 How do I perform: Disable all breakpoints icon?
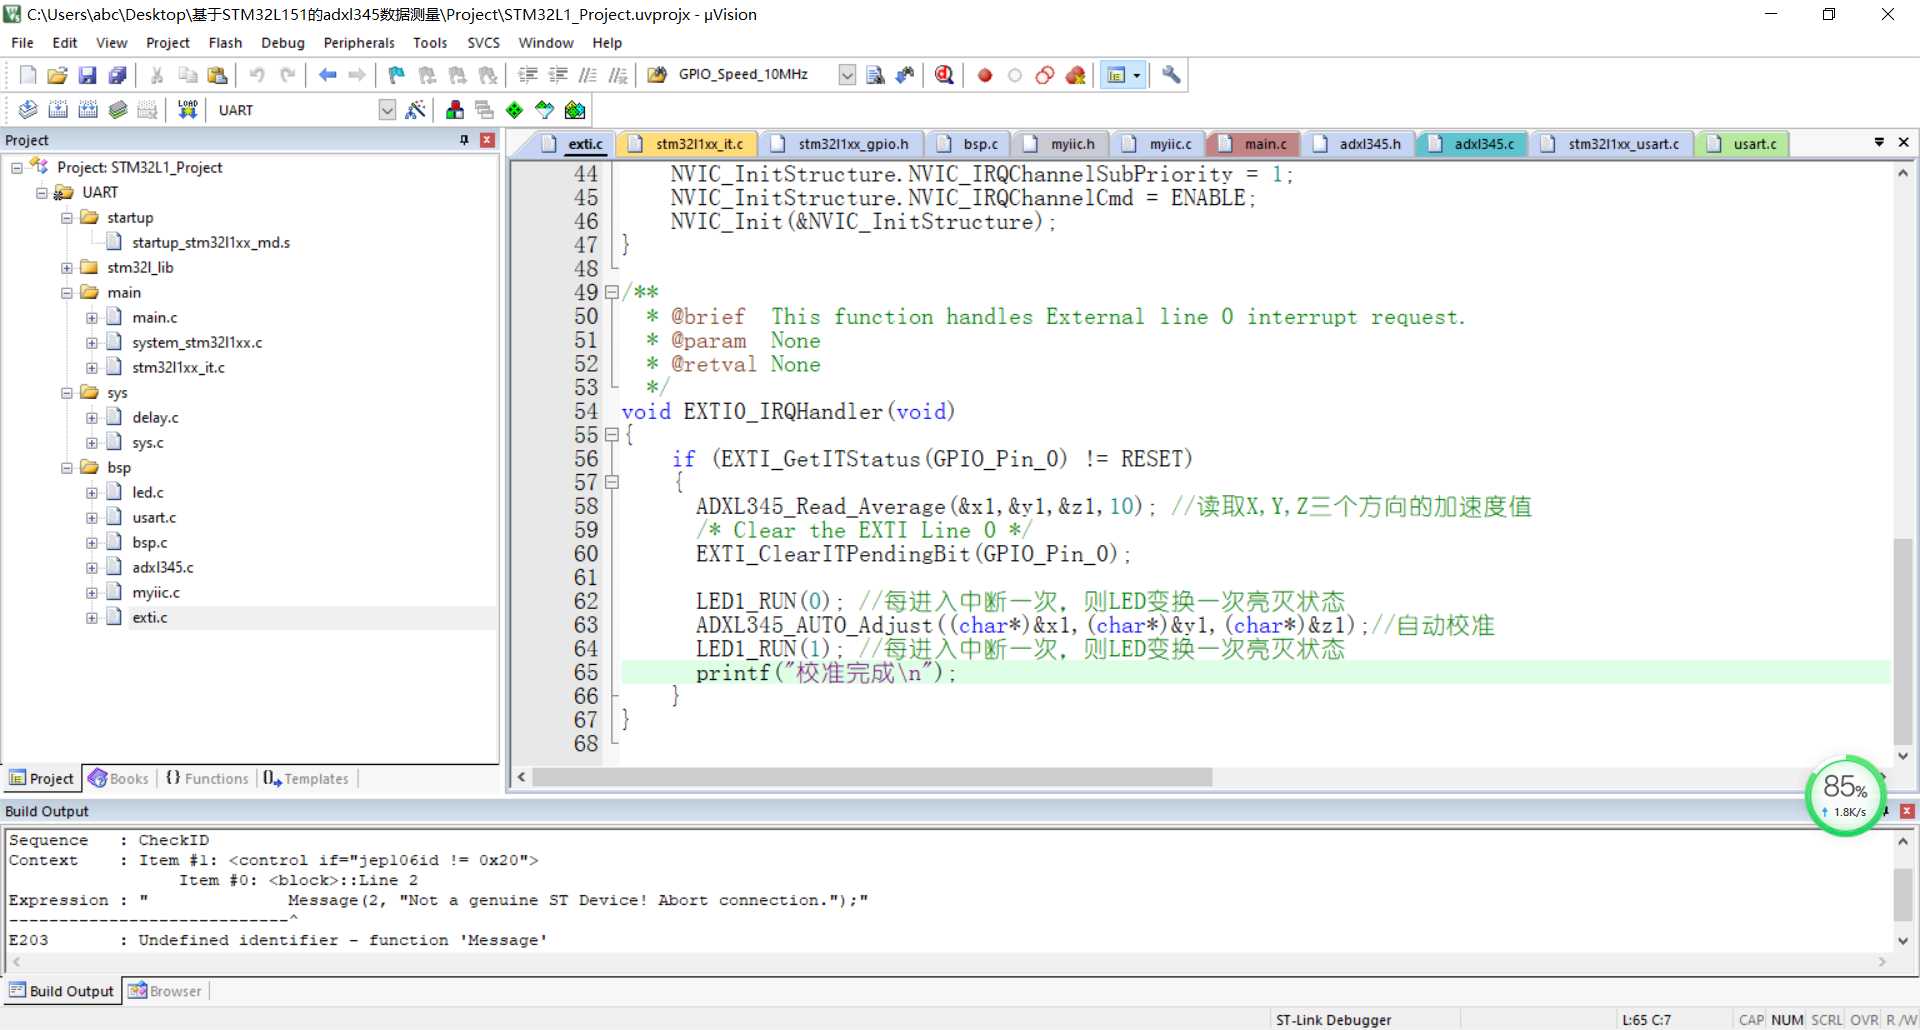point(1045,75)
